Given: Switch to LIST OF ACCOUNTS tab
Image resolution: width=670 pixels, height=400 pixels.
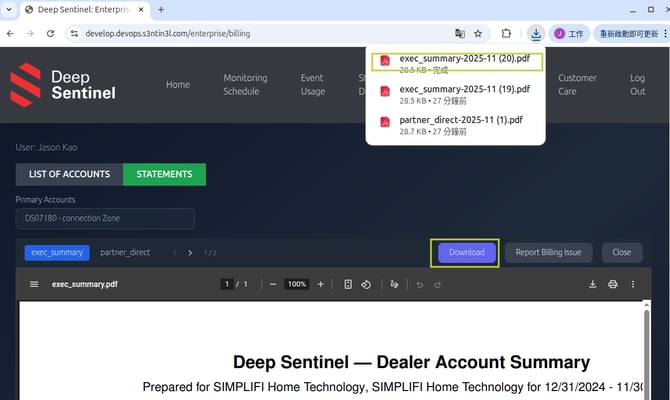Looking at the screenshot, I should tap(69, 174).
